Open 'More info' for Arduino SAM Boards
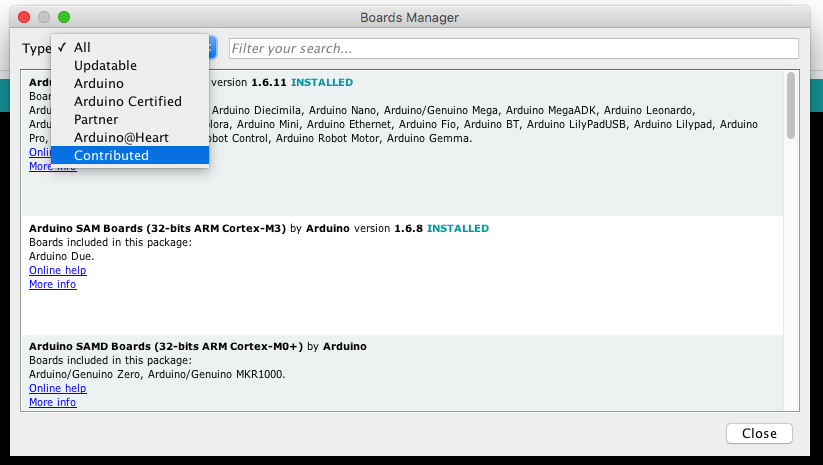823x465 pixels. pyautogui.click(x=52, y=284)
